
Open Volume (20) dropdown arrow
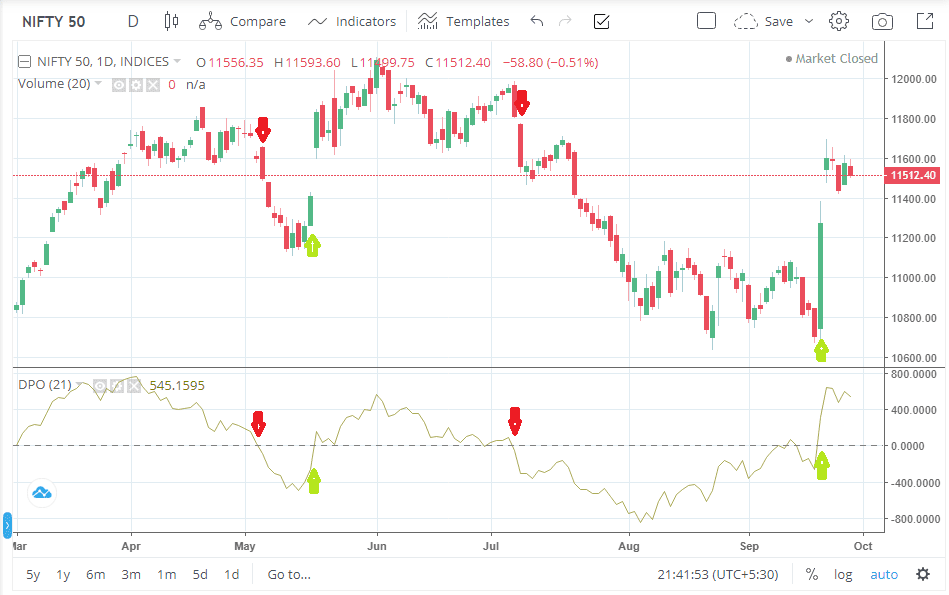(98, 84)
